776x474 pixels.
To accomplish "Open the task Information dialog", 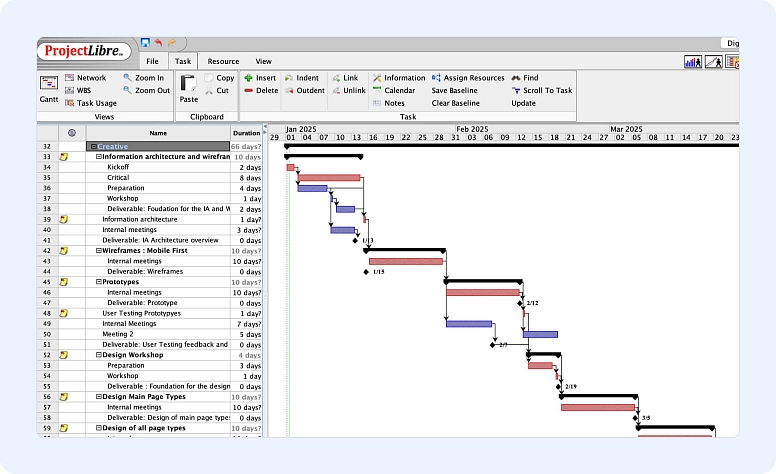I will [x=398, y=78].
